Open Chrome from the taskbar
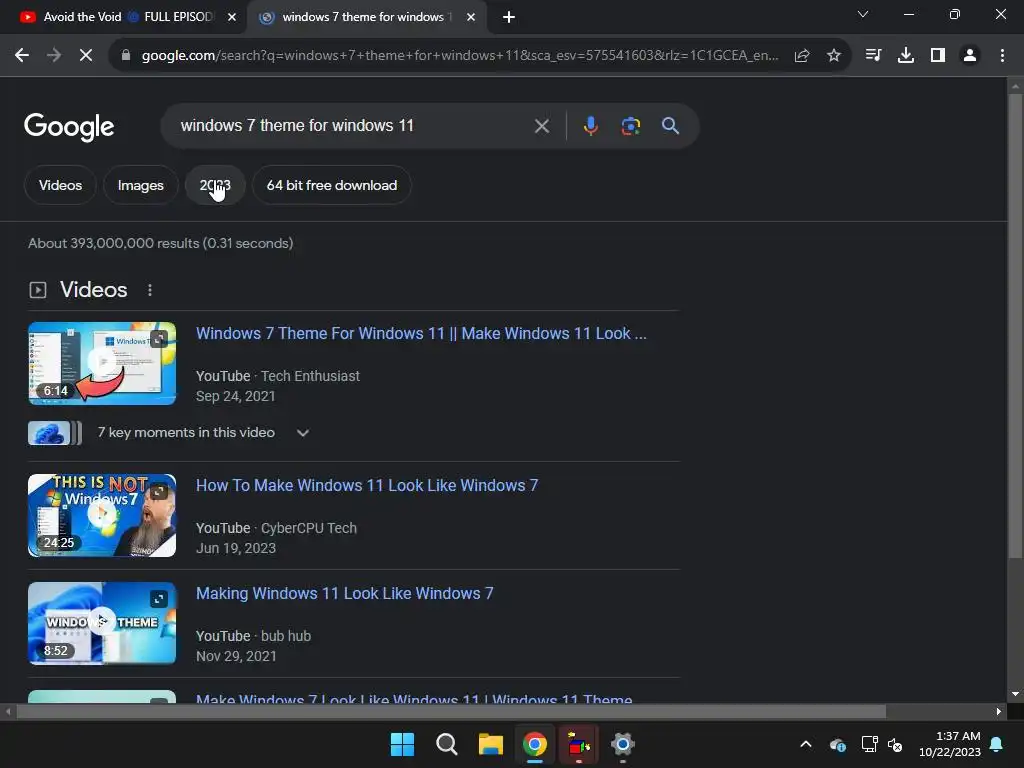The width and height of the screenshot is (1024, 768). pos(535,744)
